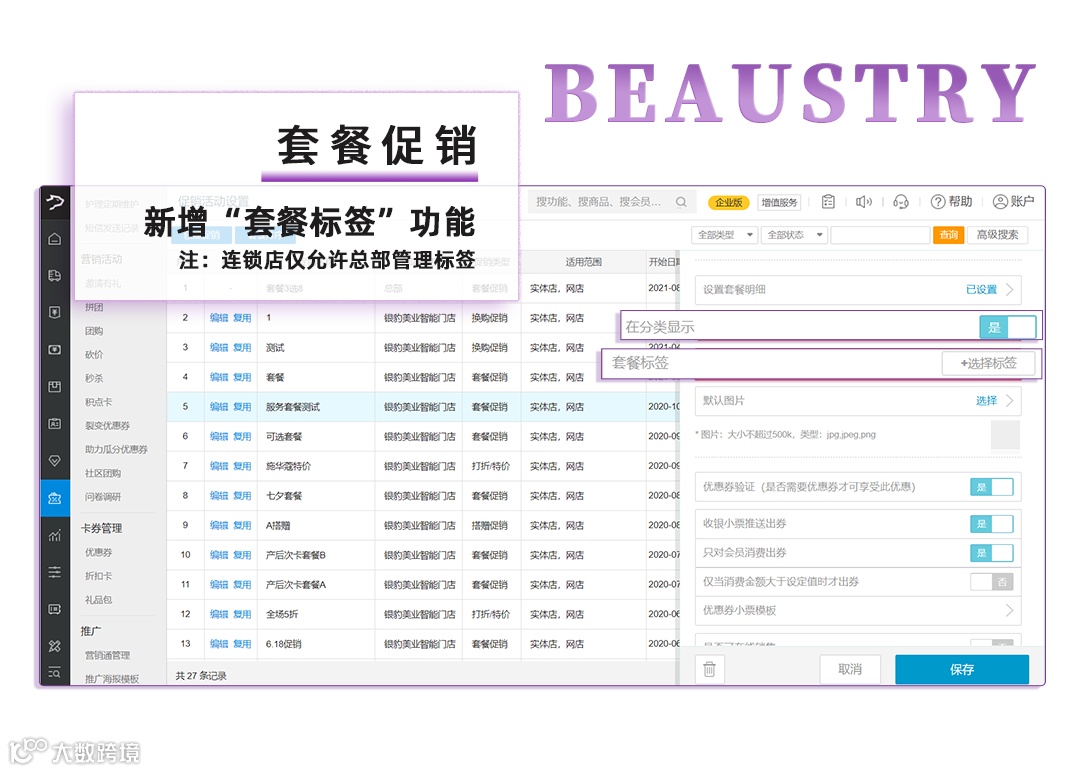The image size is (1080, 772).
Task: Click the ticket sidebar icon
Action: click(x=54, y=609)
